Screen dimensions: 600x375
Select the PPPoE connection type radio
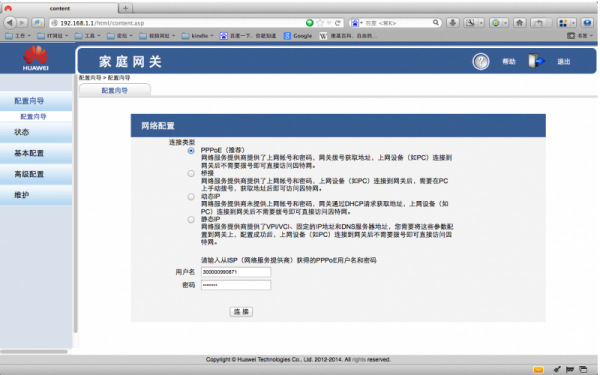tap(191, 151)
